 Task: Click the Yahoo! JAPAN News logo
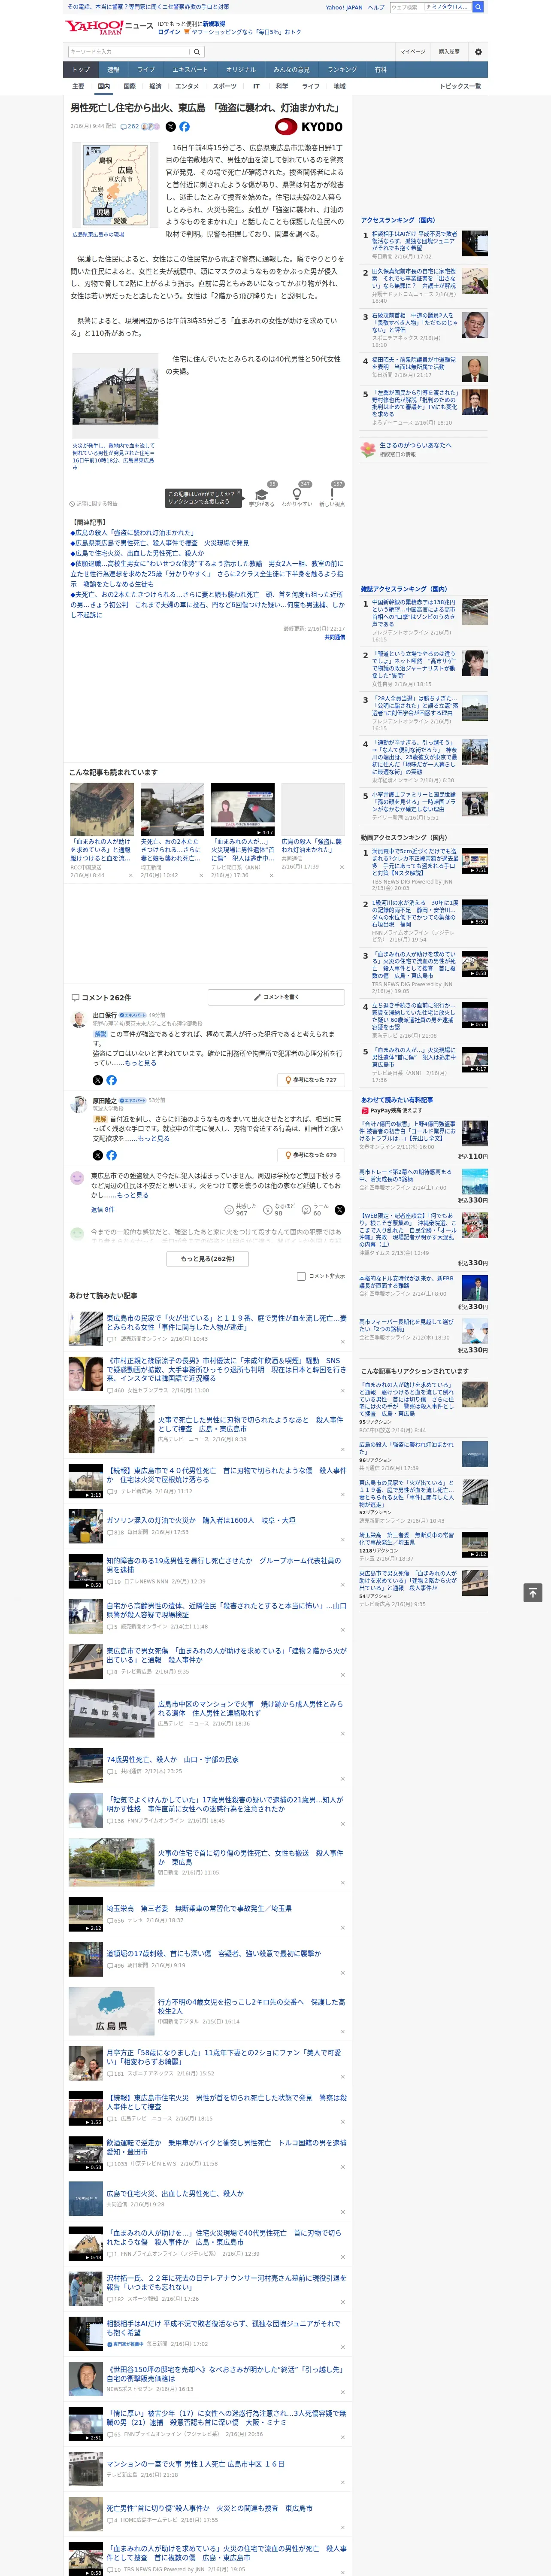(x=110, y=27)
